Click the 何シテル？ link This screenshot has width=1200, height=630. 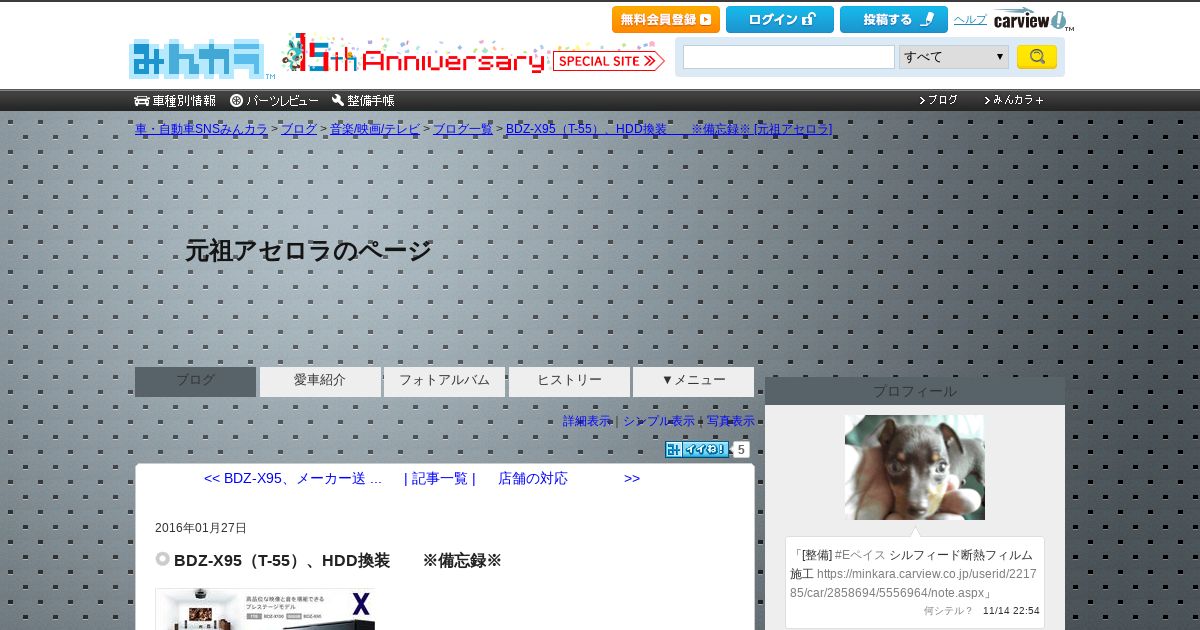pos(948,611)
